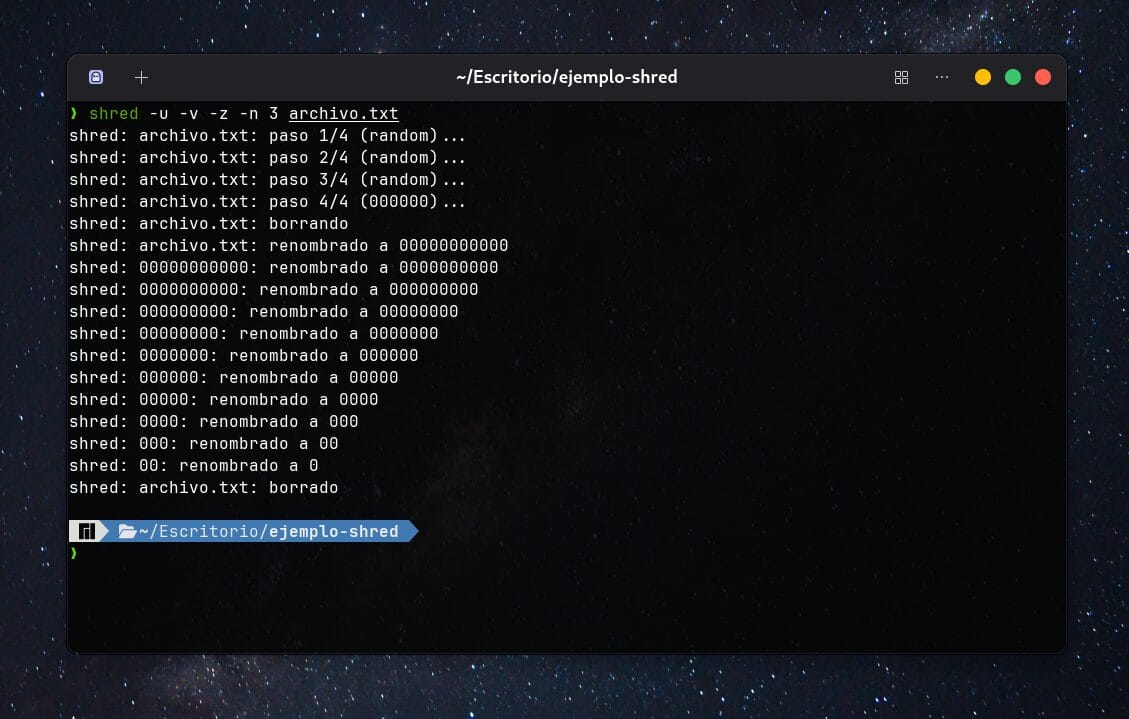
Task: Click the window title ~/Escritorio/ejemplo-shred
Action: (567, 77)
